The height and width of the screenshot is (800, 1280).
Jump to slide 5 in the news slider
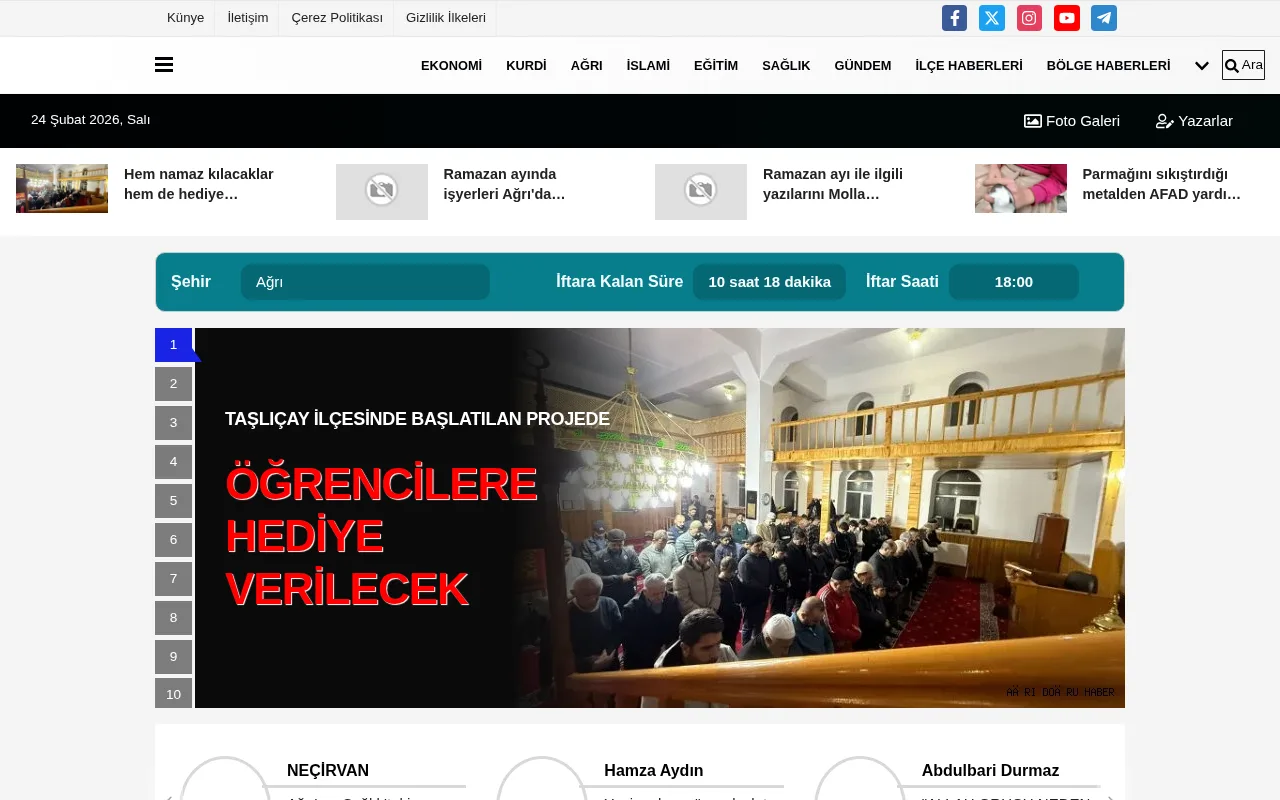pos(173,500)
